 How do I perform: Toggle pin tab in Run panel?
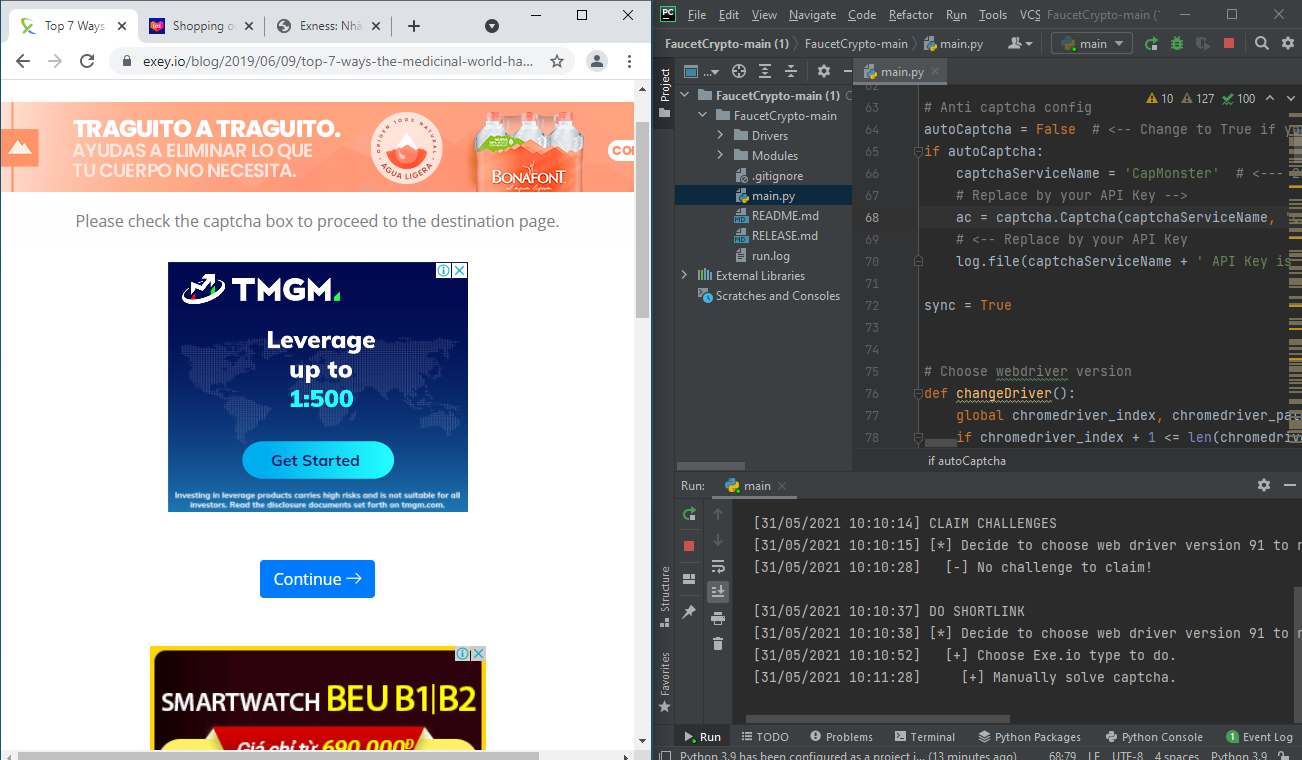(689, 611)
